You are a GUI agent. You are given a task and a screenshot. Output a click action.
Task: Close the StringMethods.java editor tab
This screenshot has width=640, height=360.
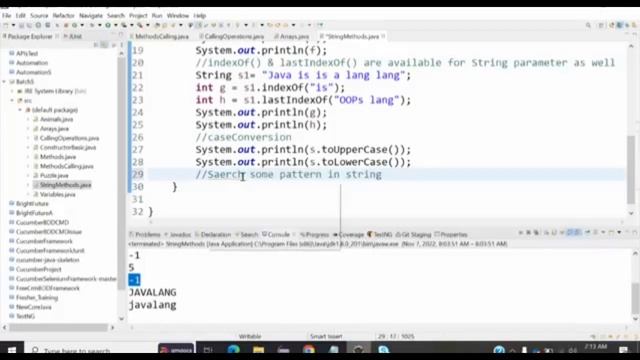(383, 36)
